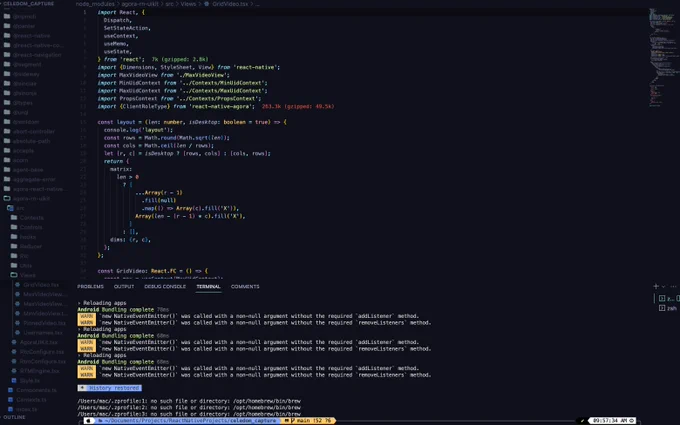Image resolution: width=680 pixels, height=425 pixels.
Task: Expand the Reducer folder
Action: click(x=31, y=246)
